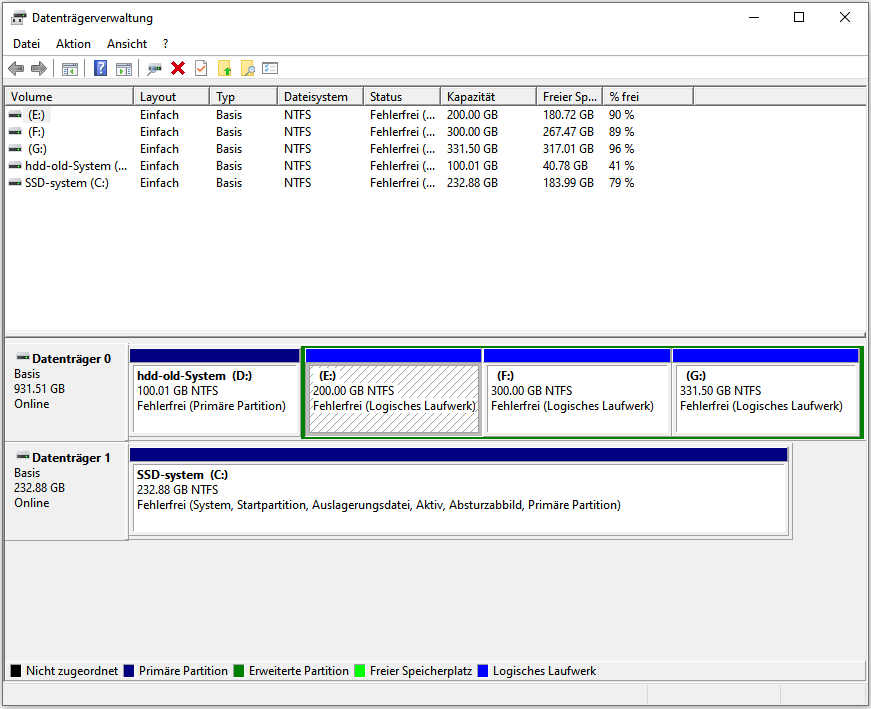
Task: Select the SSD-system (C:) volume row name
Action: pos(67,183)
